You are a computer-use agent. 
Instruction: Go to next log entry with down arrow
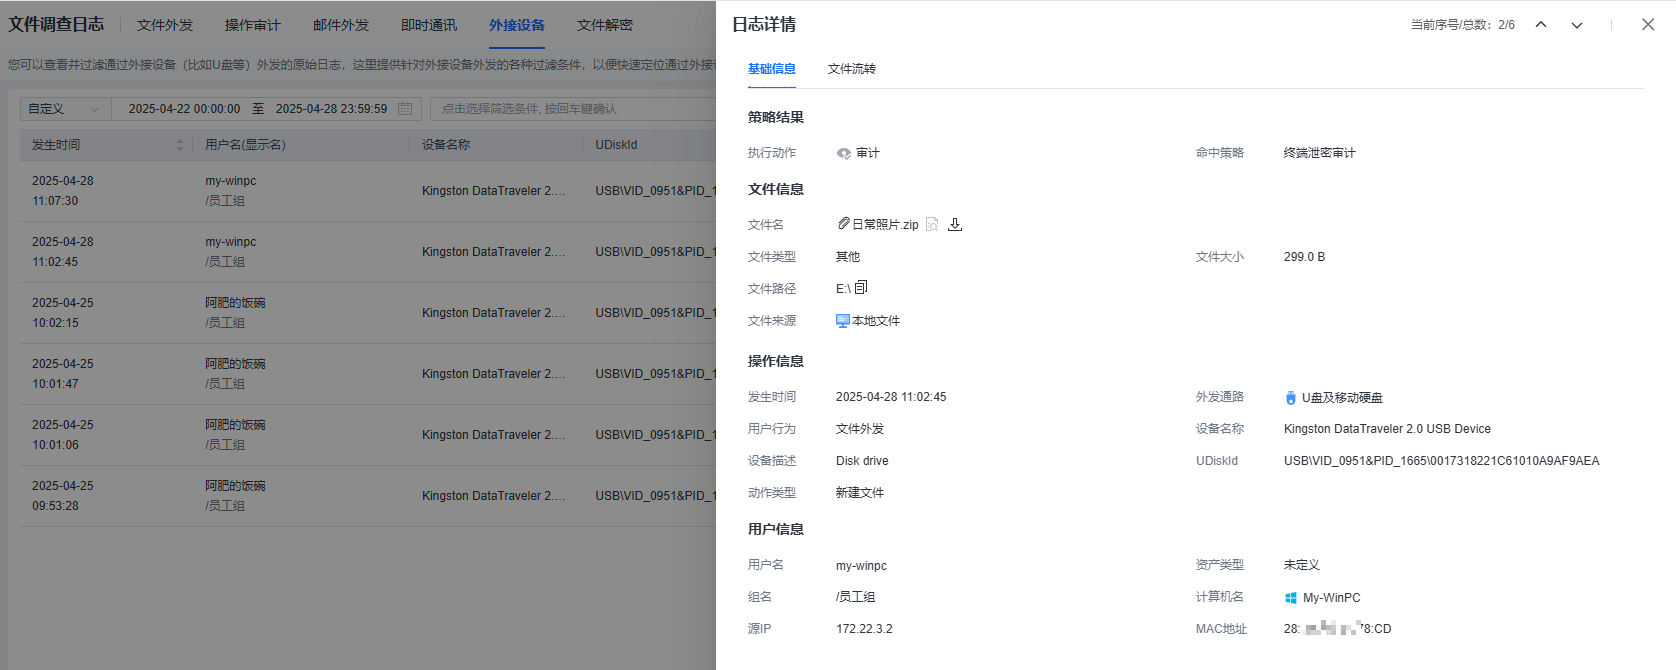tap(1577, 25)
